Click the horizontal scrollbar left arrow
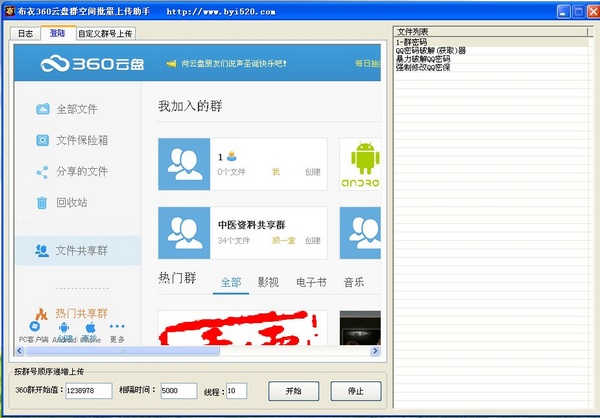Viewport: 600px width, 418px height. pyautogui.click(x=19, y=351)
